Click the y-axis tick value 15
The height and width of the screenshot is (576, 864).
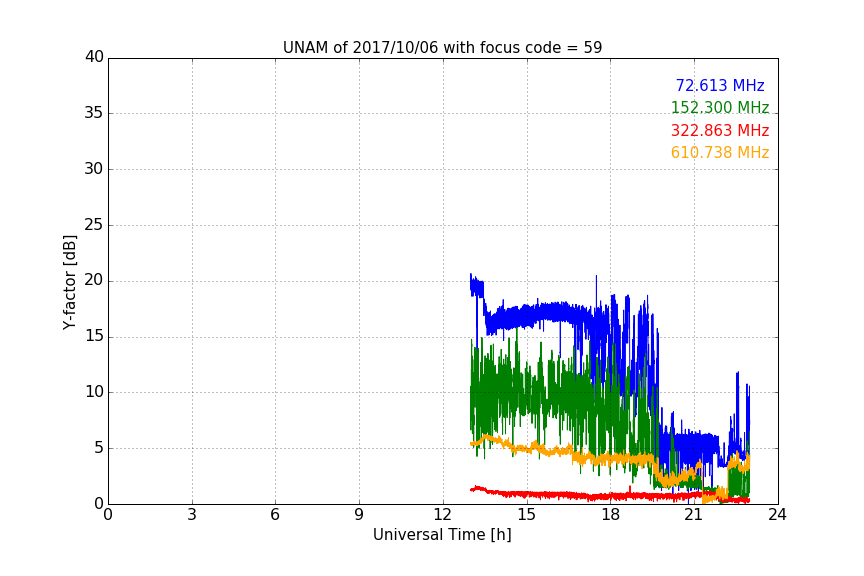[94, 336]
